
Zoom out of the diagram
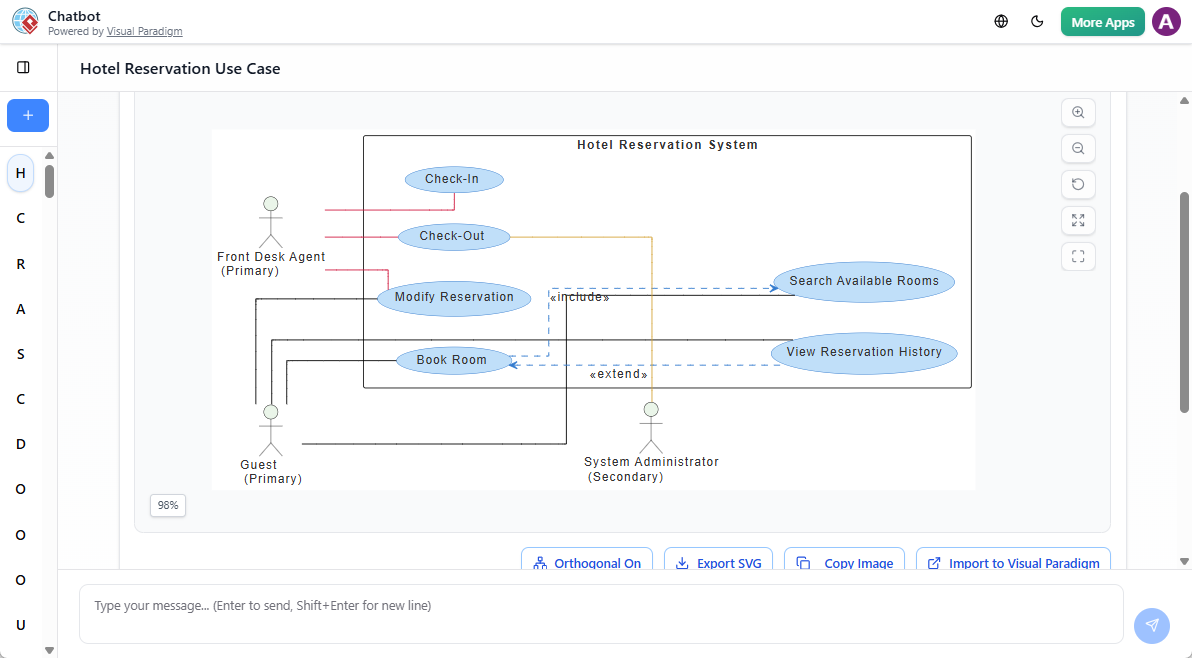click(1078, 148)
